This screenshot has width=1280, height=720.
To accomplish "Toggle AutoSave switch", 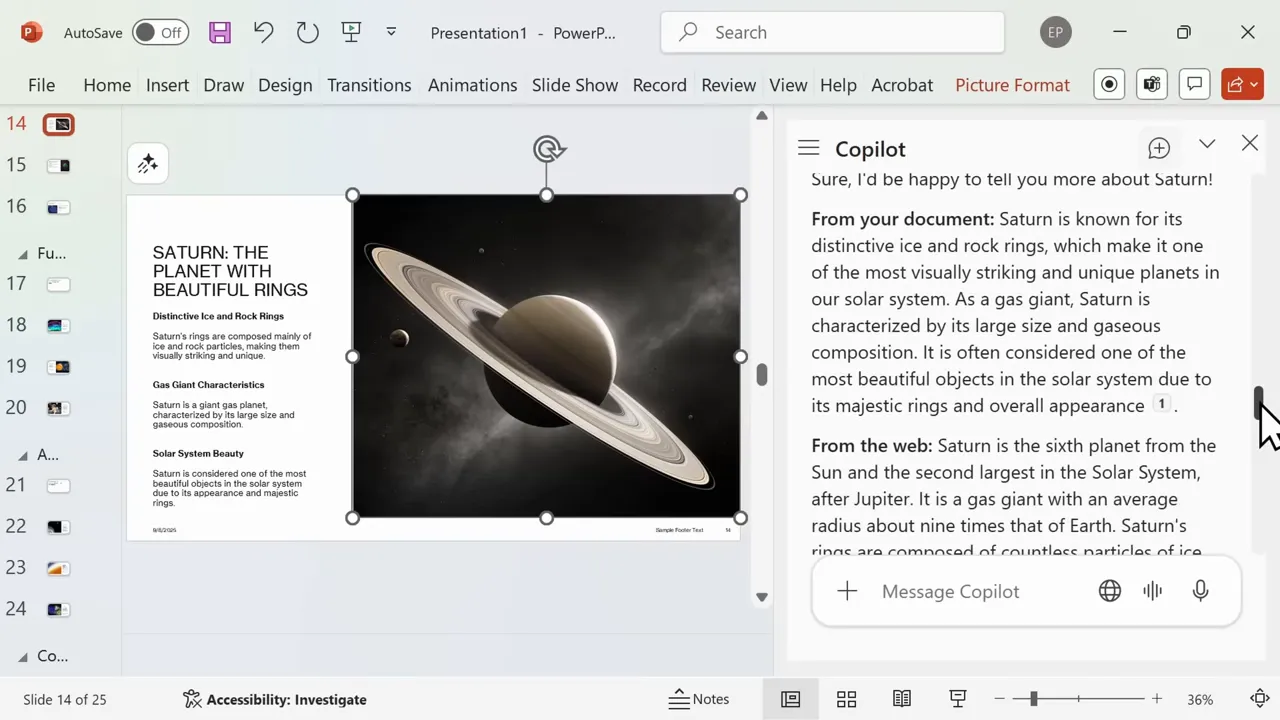I will (159, 32).
